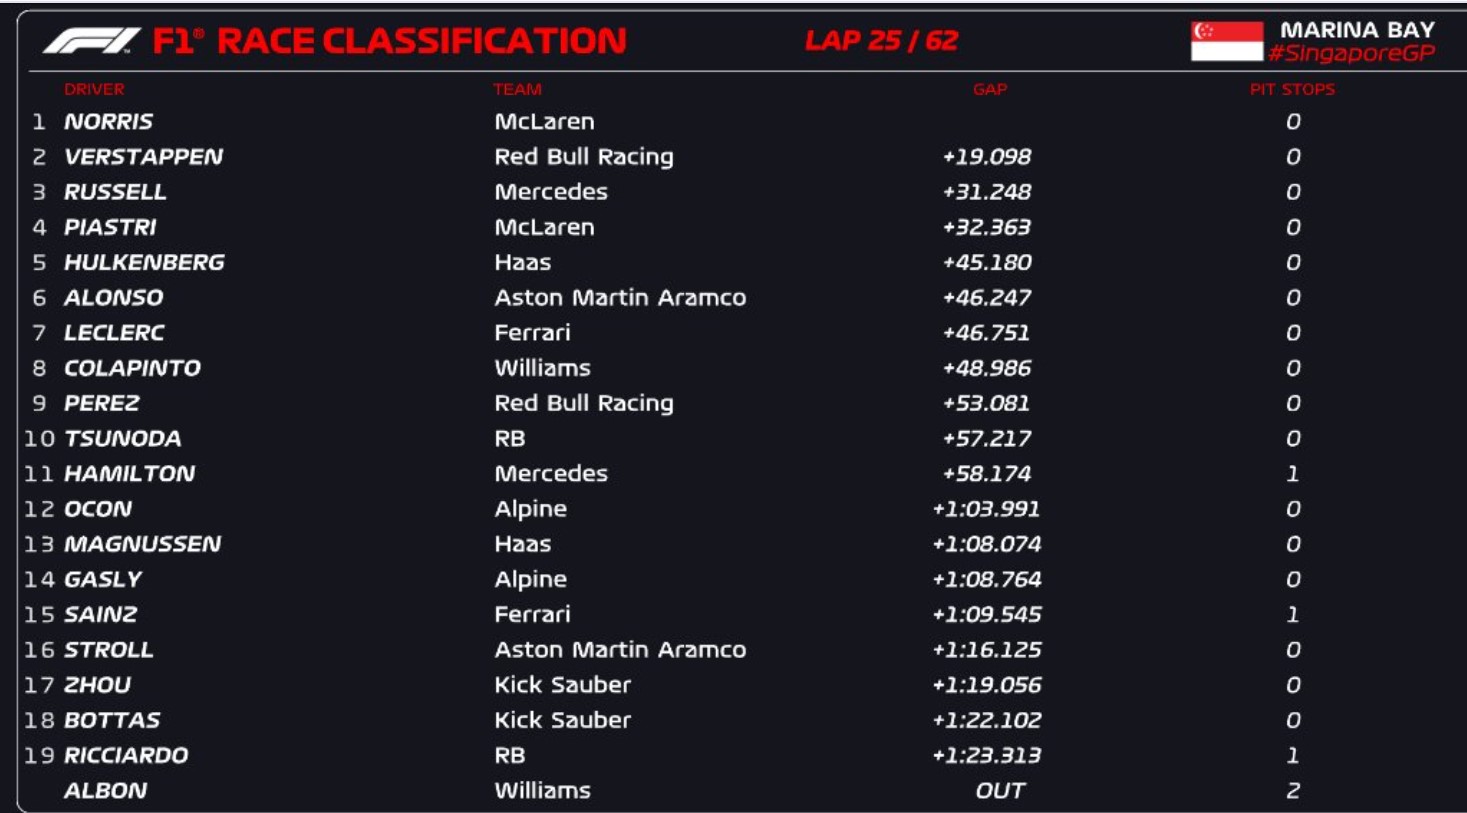
Task: Select the TEAM column header
Action: tap(517, 89)
